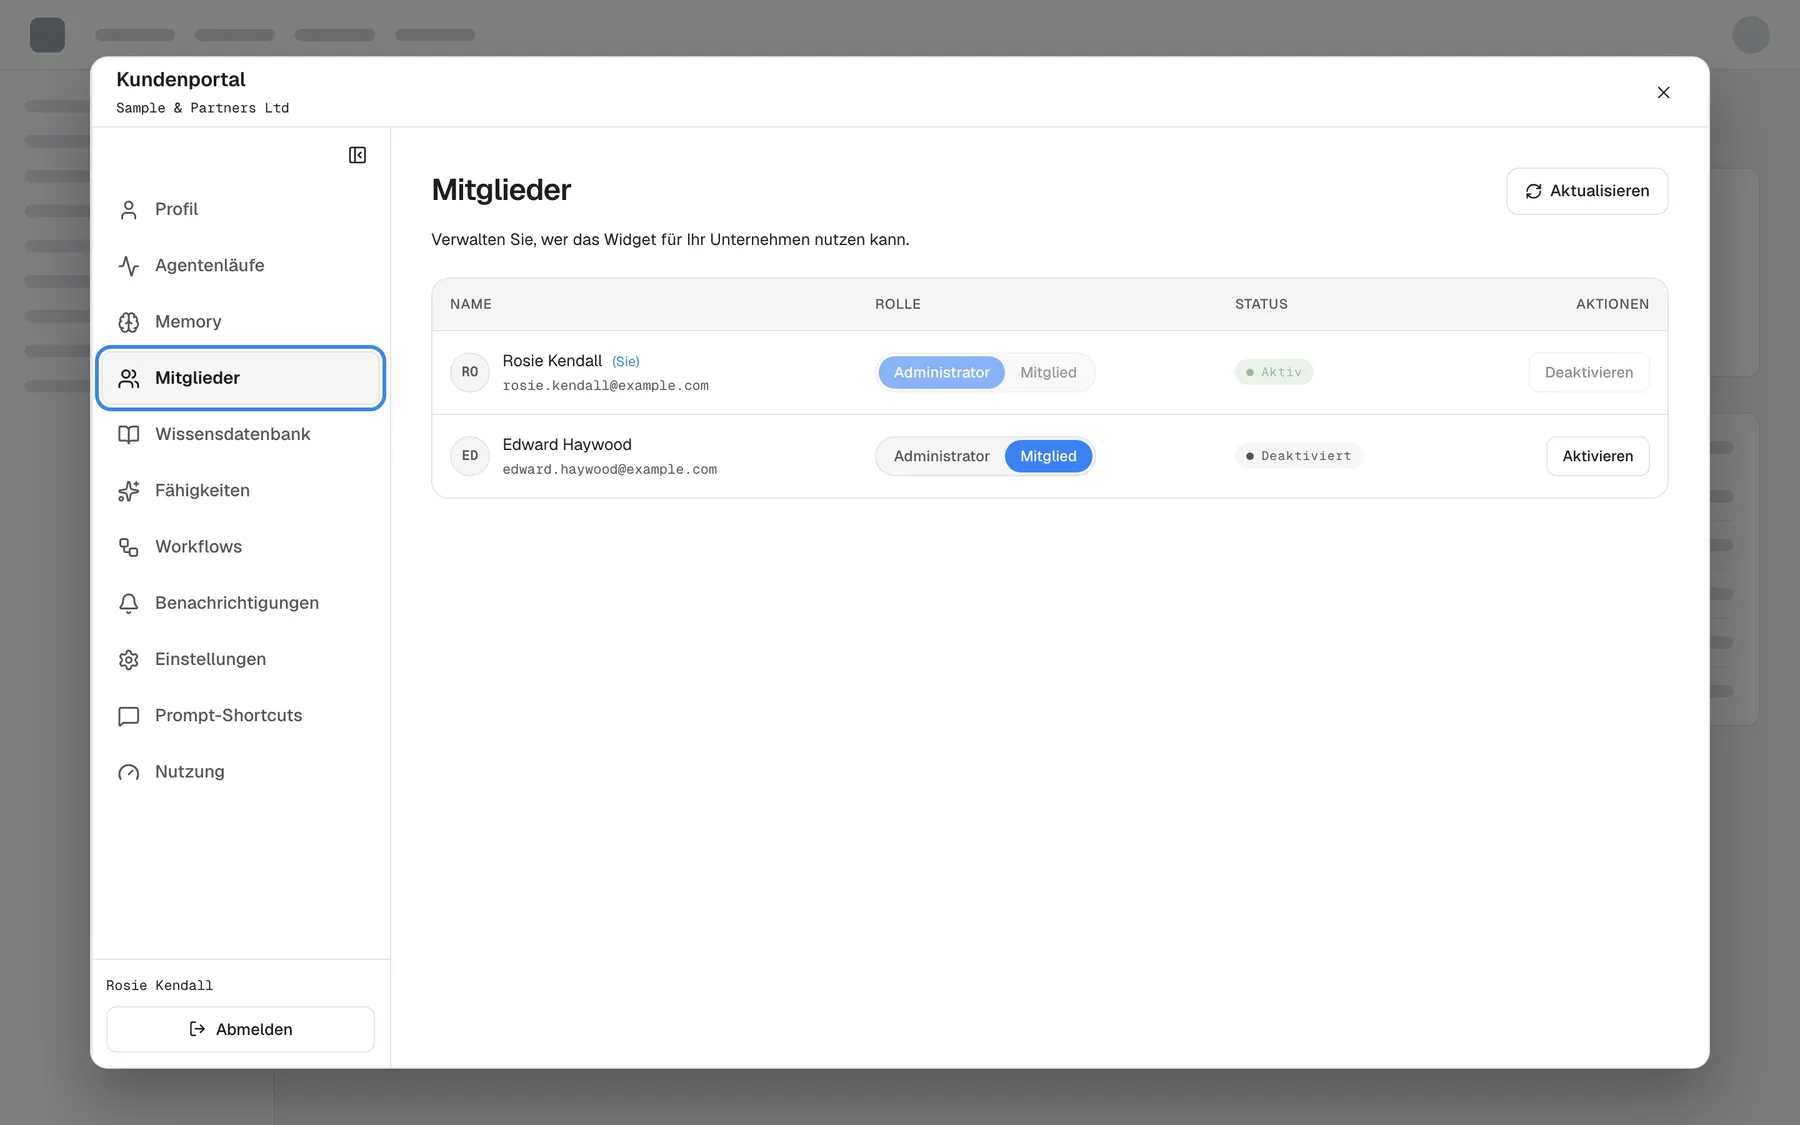Sign out using Abmelden button
The image size is (1800, 1125).
coord(240,1029)
